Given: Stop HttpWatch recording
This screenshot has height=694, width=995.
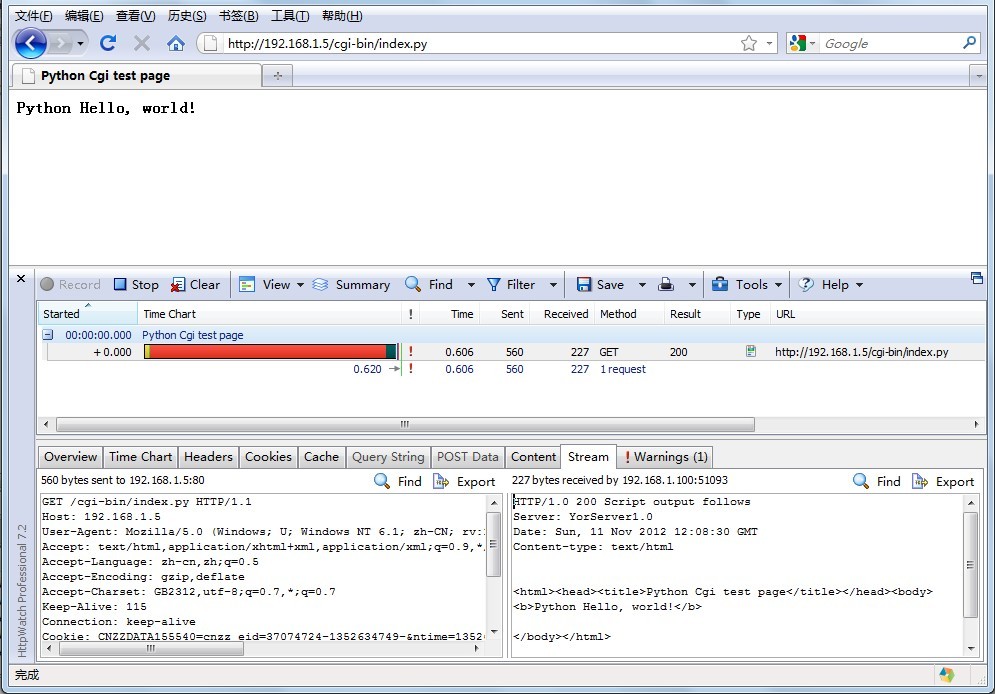Looking at the screenshot, I should pyautogui.click(x=136, y=284).
